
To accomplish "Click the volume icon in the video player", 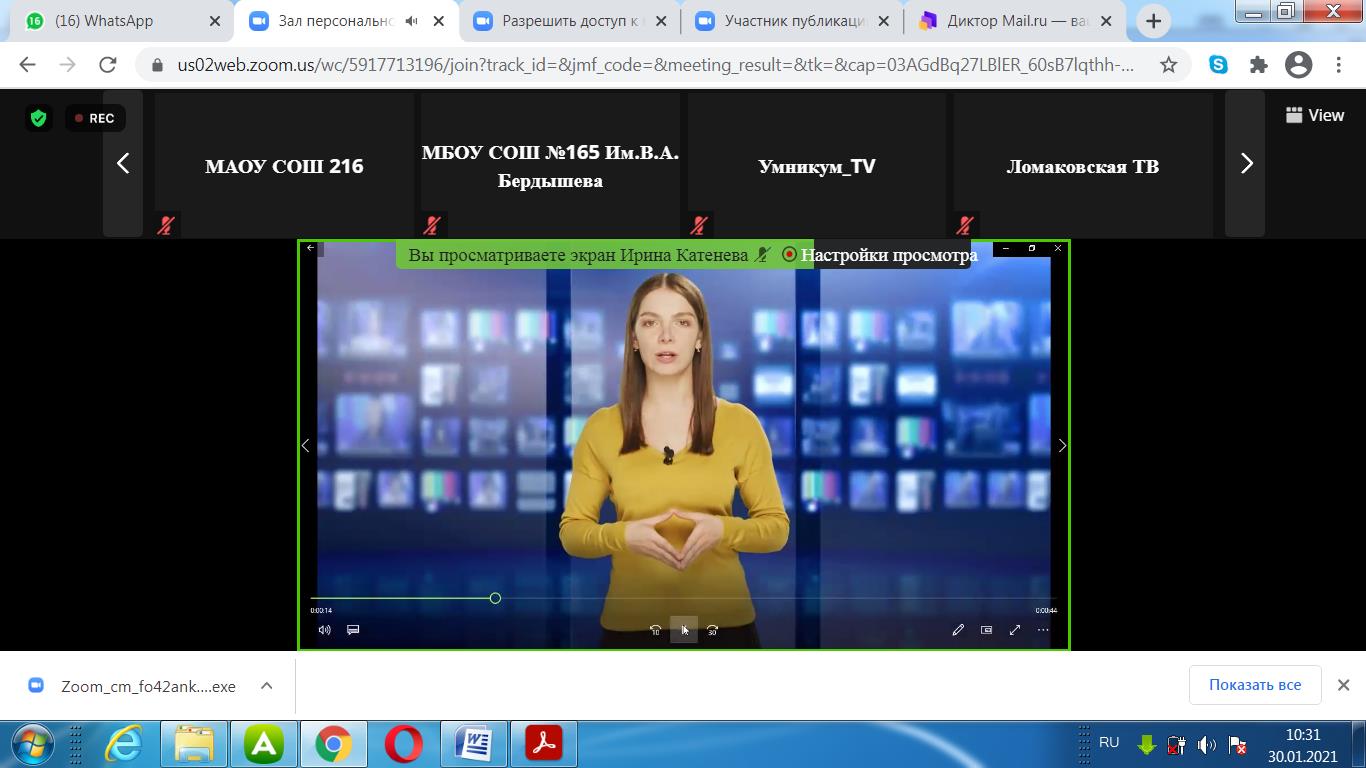I will [x=324, y=630].
